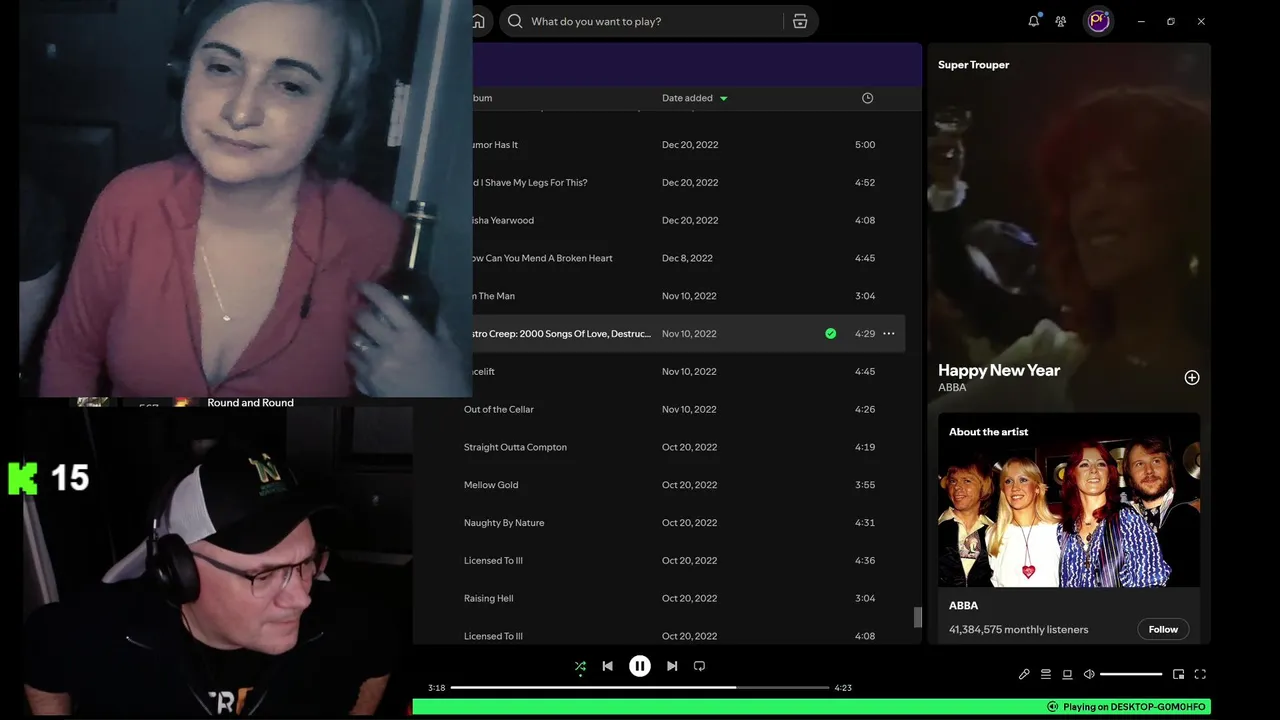Open the miniplayer
This screenshot has height=720, width=1280.
1178,674
